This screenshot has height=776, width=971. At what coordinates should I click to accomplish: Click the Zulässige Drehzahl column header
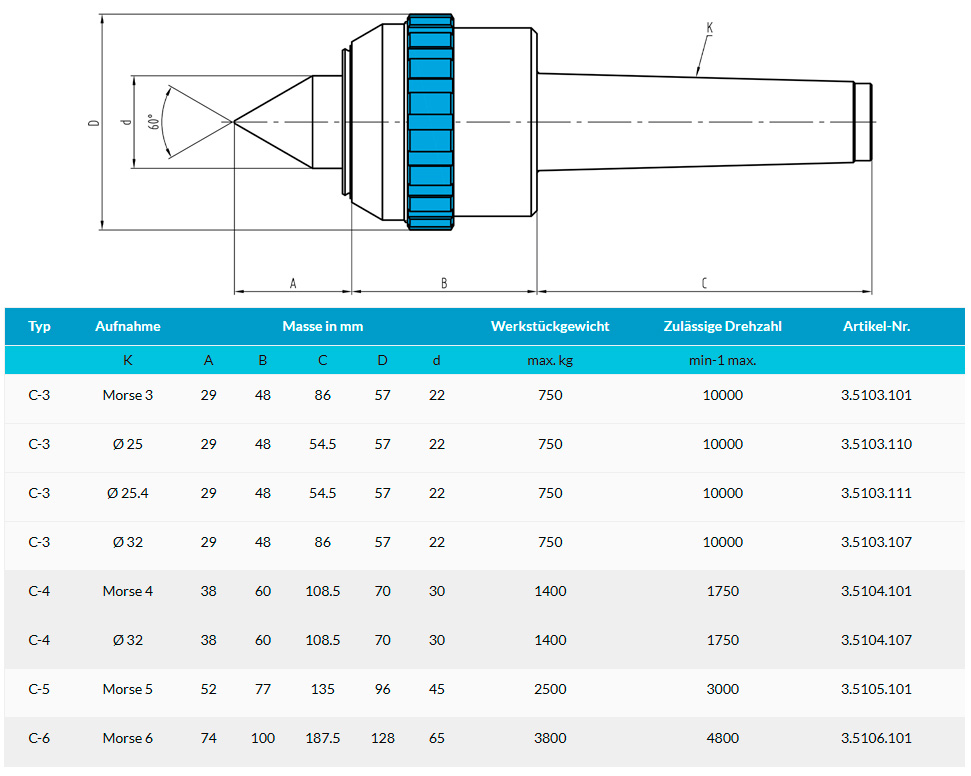pyautogui.click(x=723, y=326)
